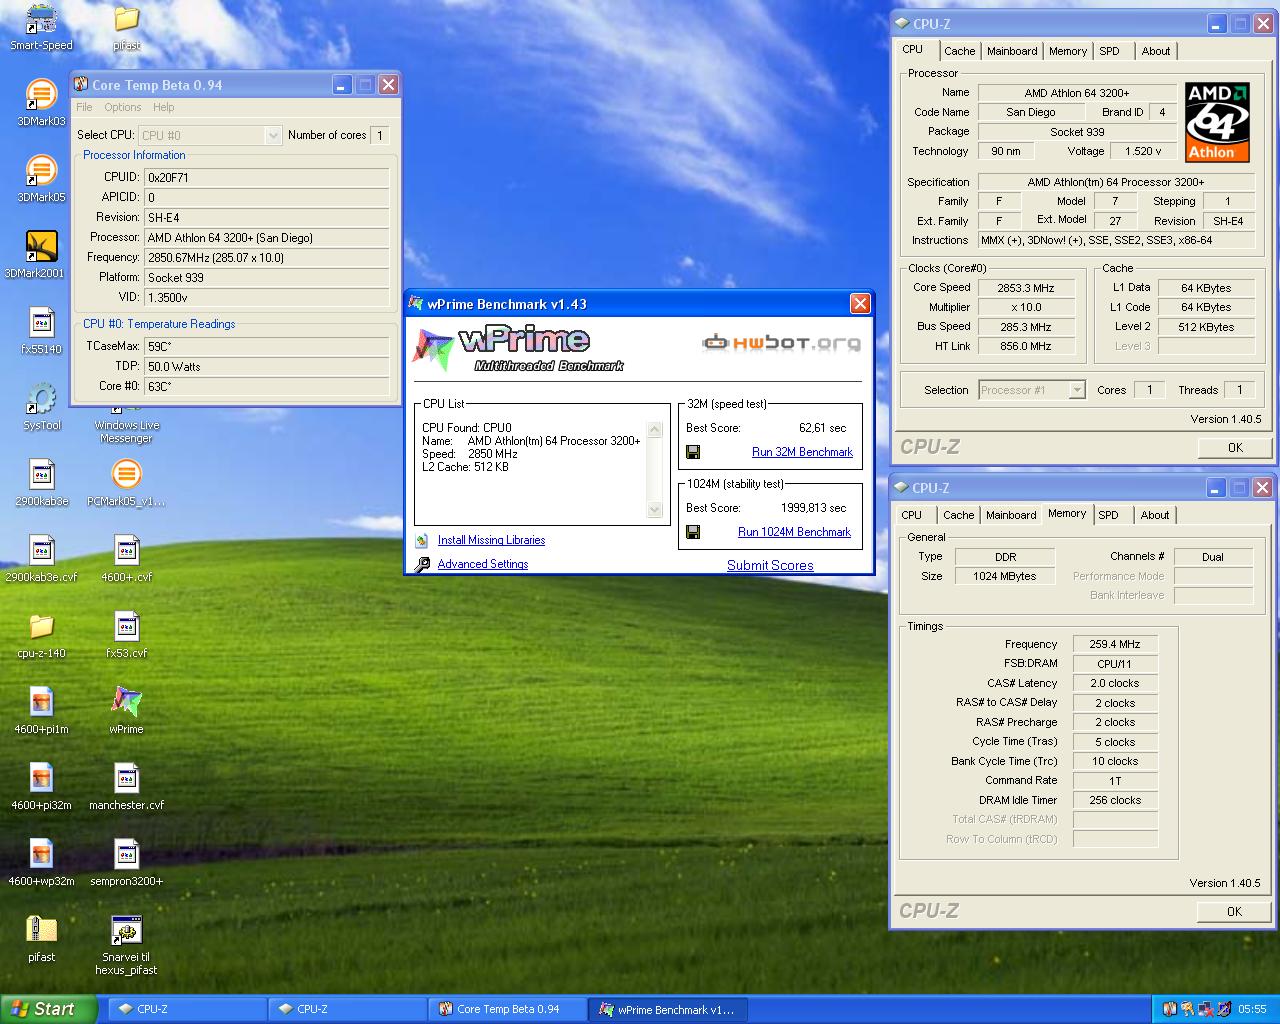Open the Options menu in Core Temp
Screen dimensions: 1280x1024
[x=122, y=107]
